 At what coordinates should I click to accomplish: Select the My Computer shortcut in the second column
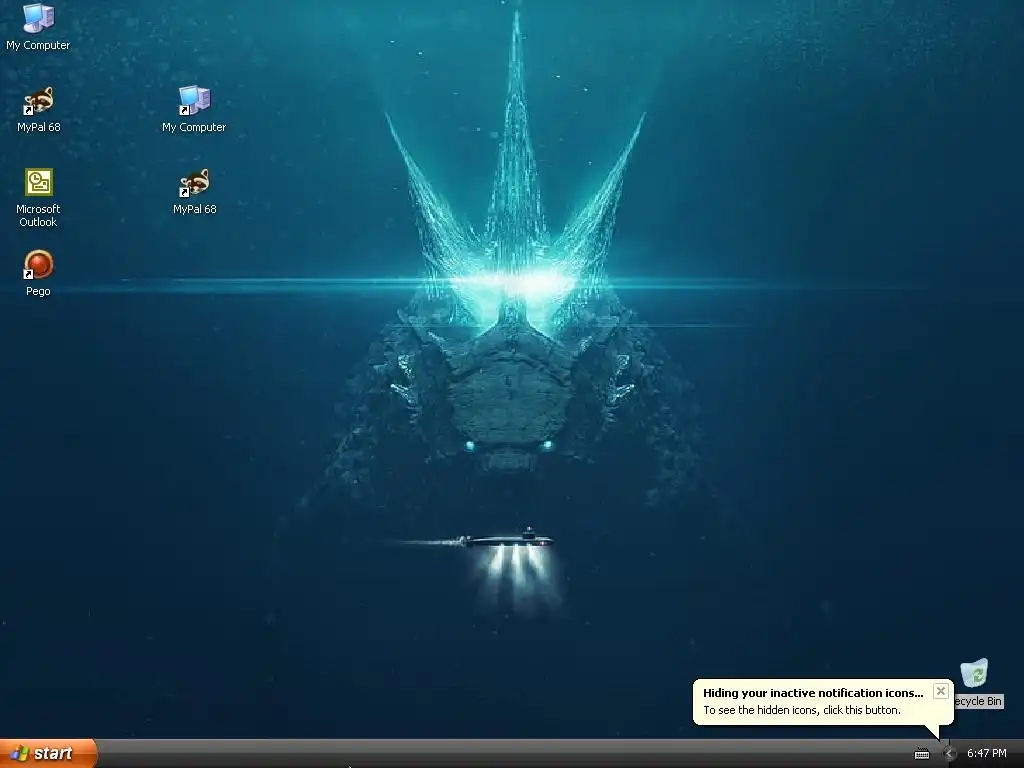[194, 109]
